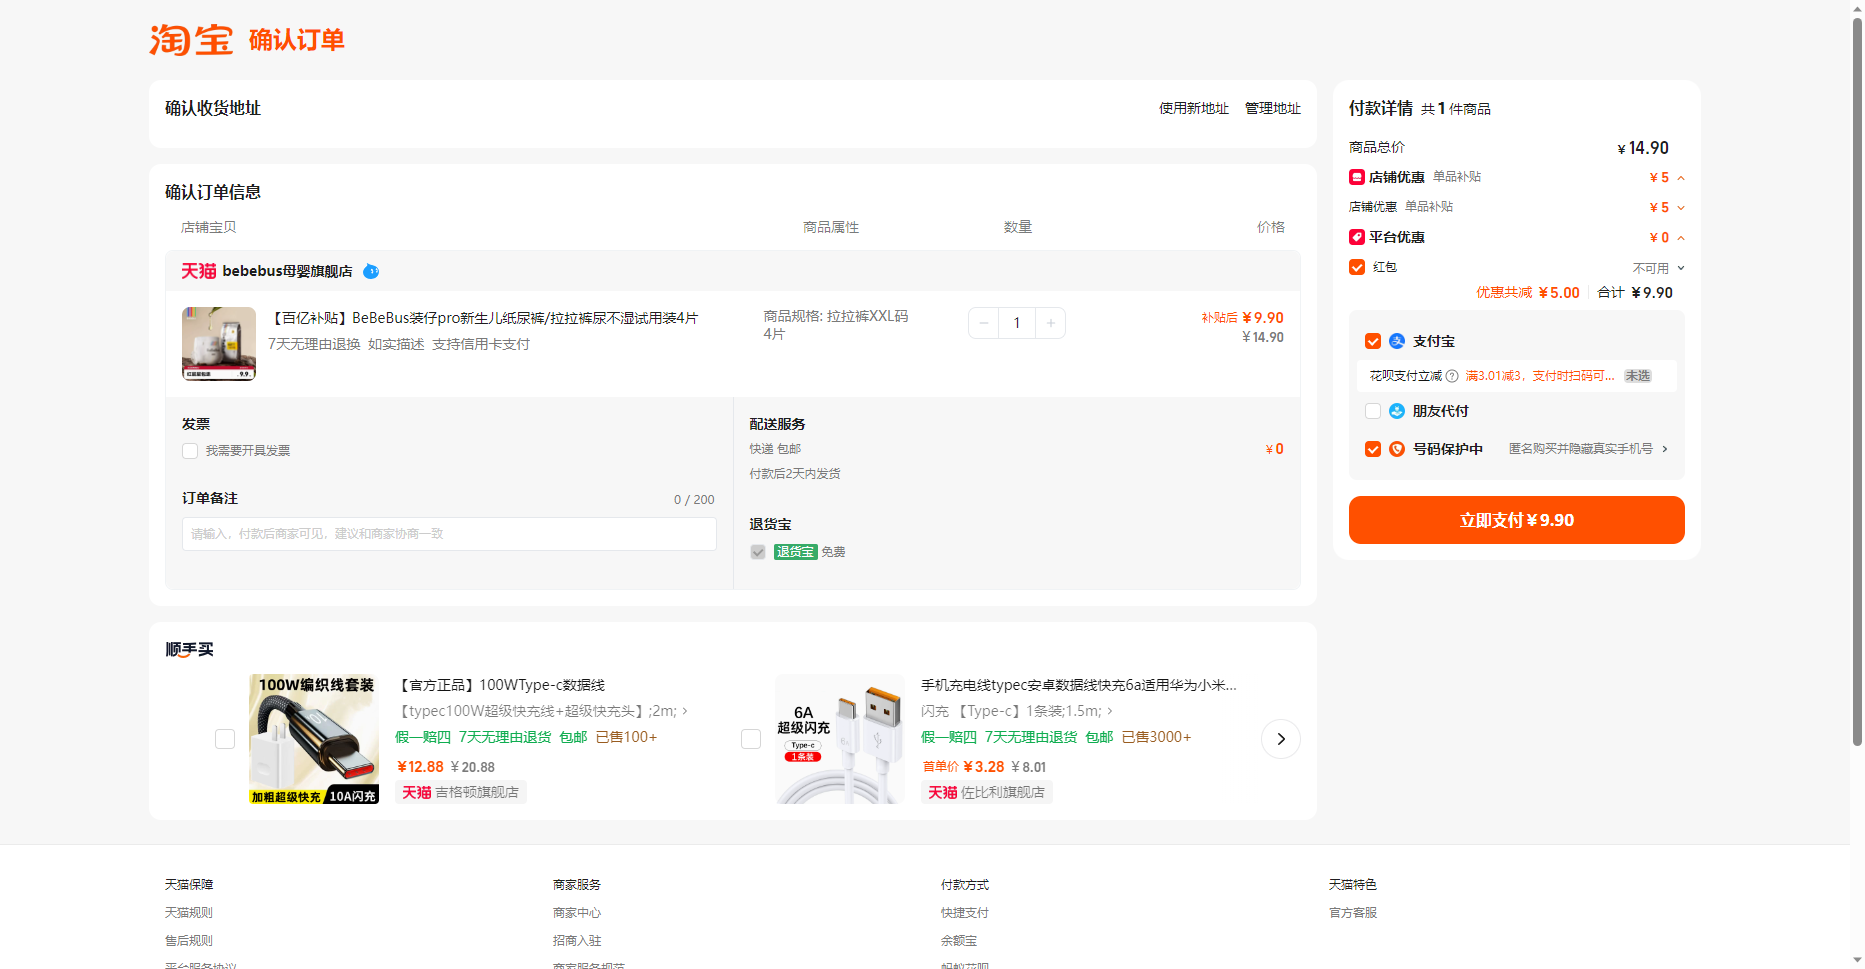1865x969 pixels.
Task: Click the orange 号码保护中 shield icon
Action: [x=1397, y=449]
